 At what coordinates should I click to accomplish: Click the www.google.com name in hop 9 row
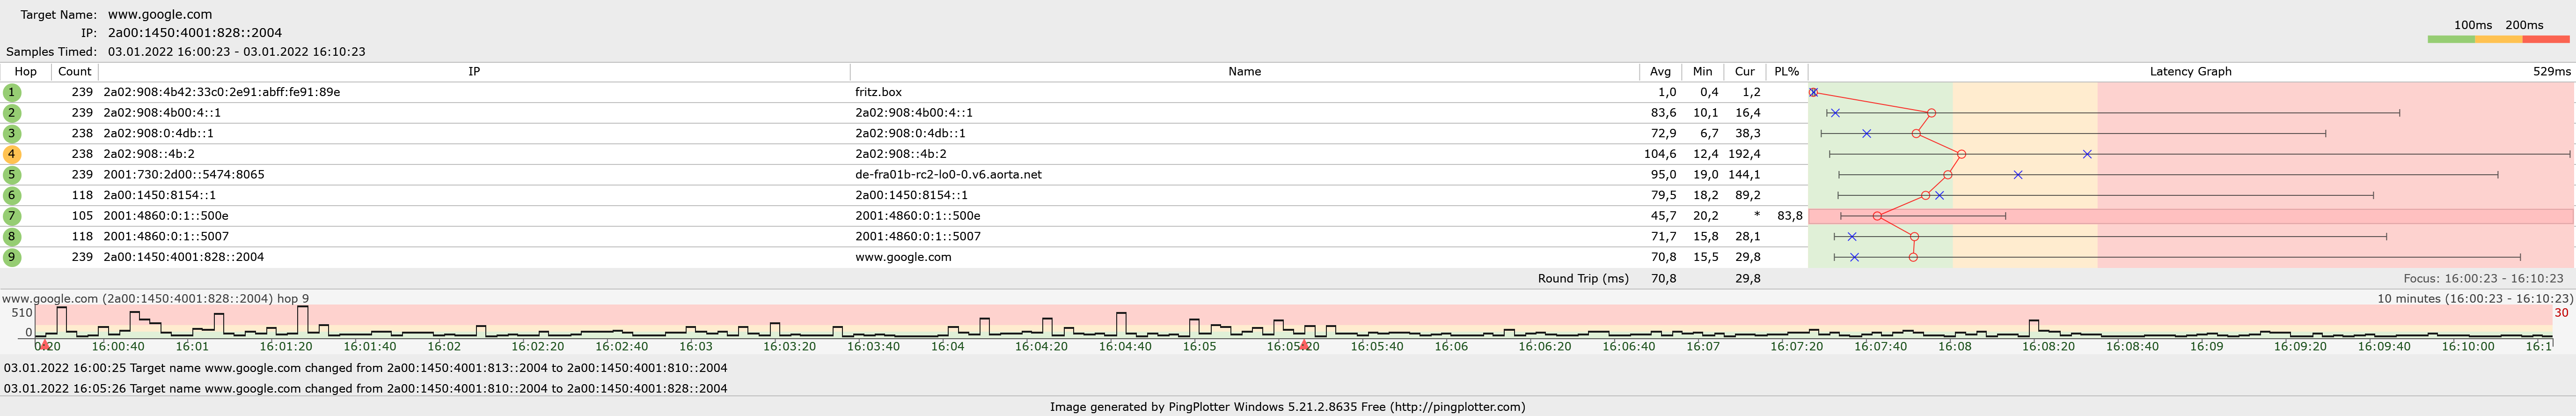903,257
